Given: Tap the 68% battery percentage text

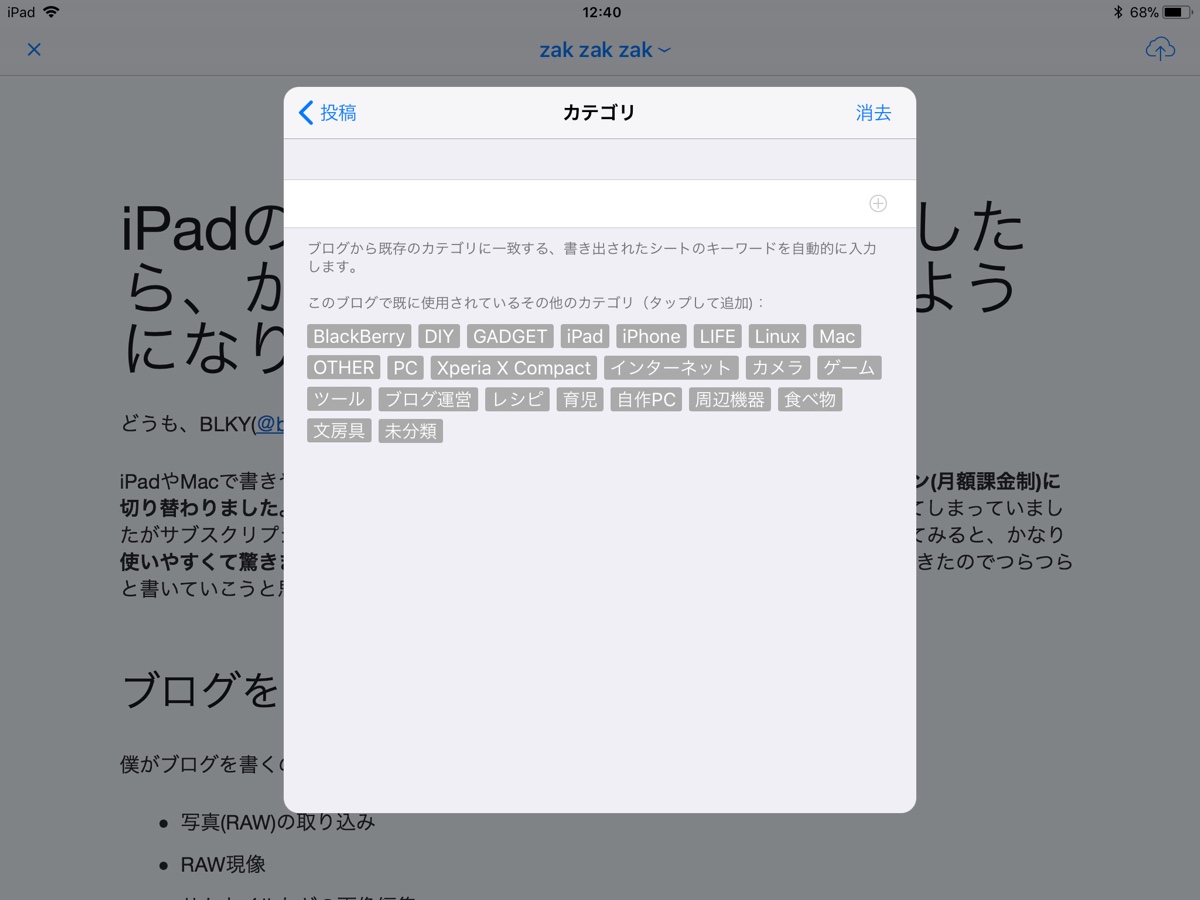Looking at the screenshot, I should coord(1144,12).
